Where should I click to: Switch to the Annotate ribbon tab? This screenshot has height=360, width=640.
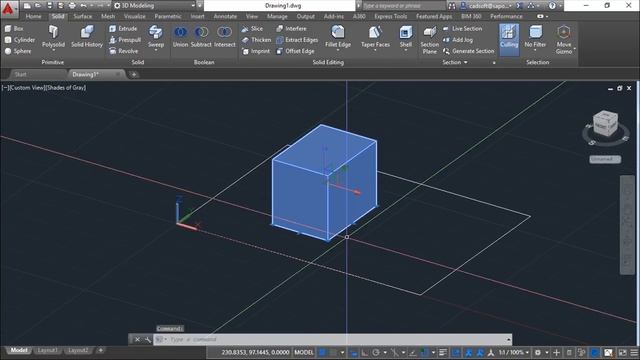click(x=225, y=16)
